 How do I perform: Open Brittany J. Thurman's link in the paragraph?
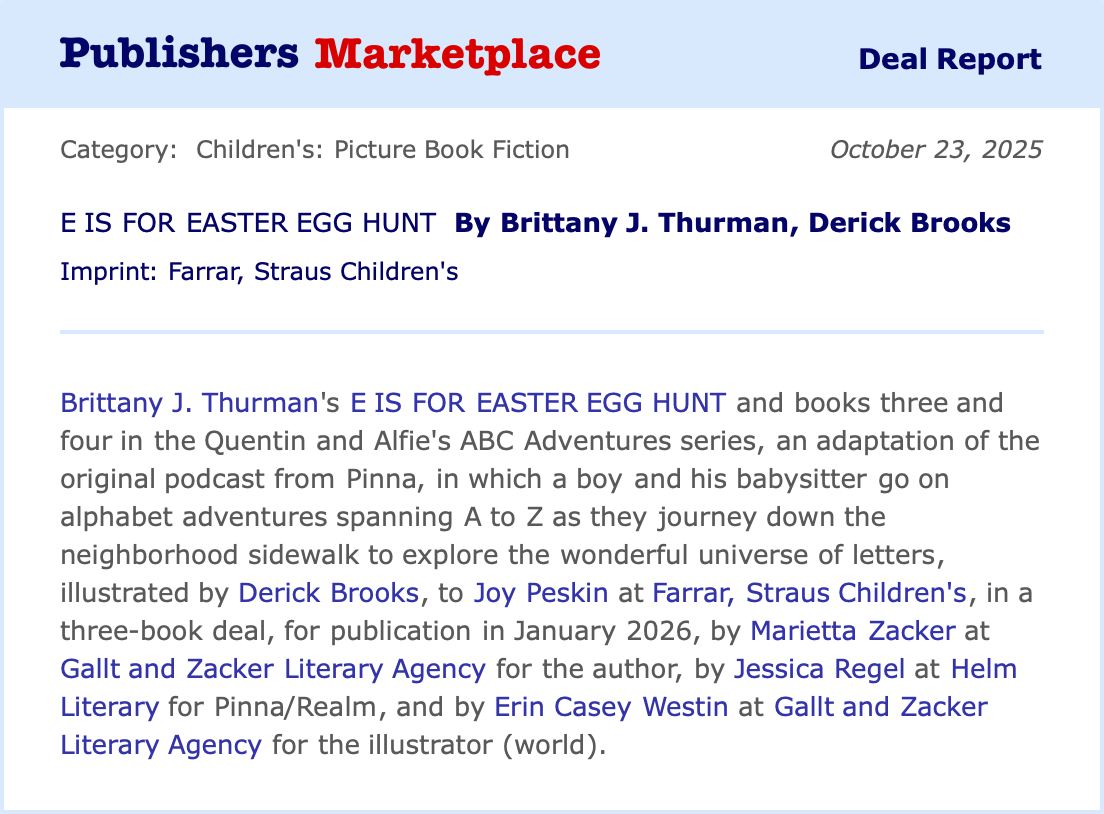point(188,404)
